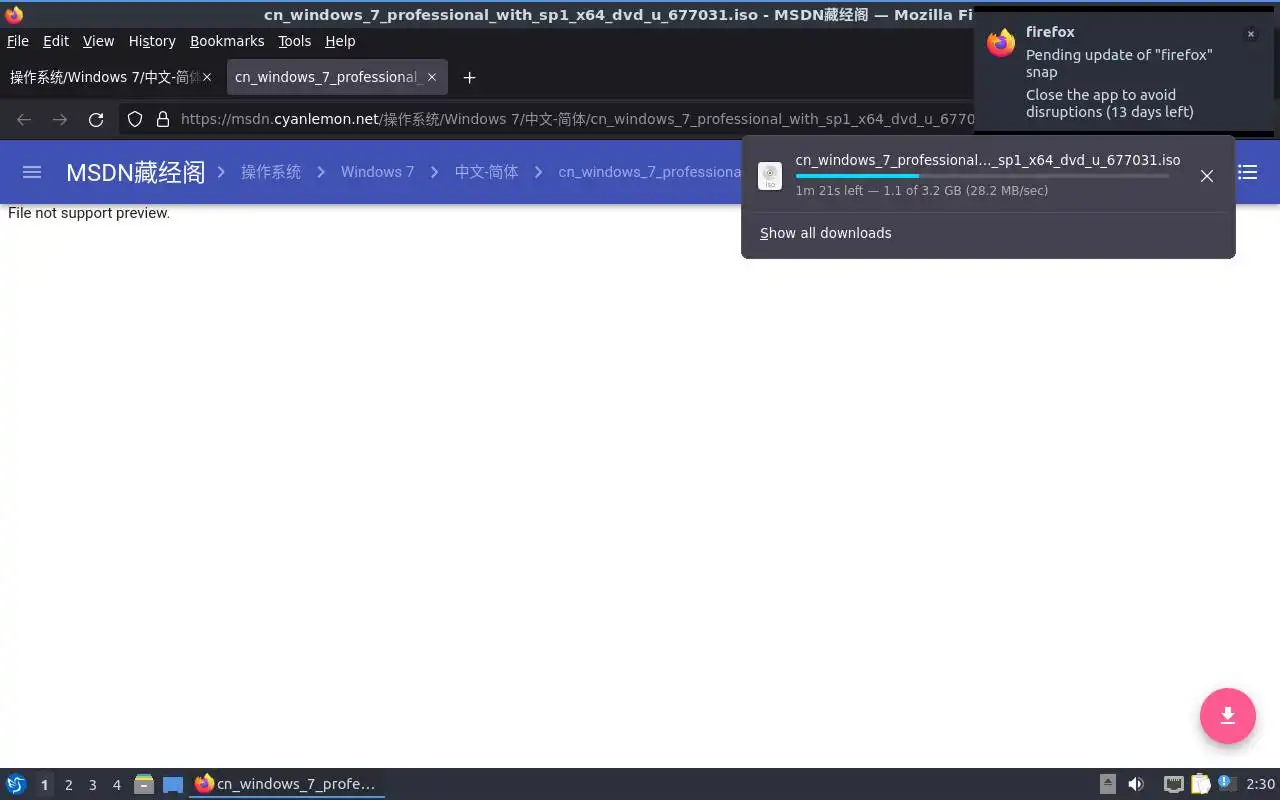This screenshot has width=1280, height=800.
Task: Switch to workspace 4
Action: point(116,785)
